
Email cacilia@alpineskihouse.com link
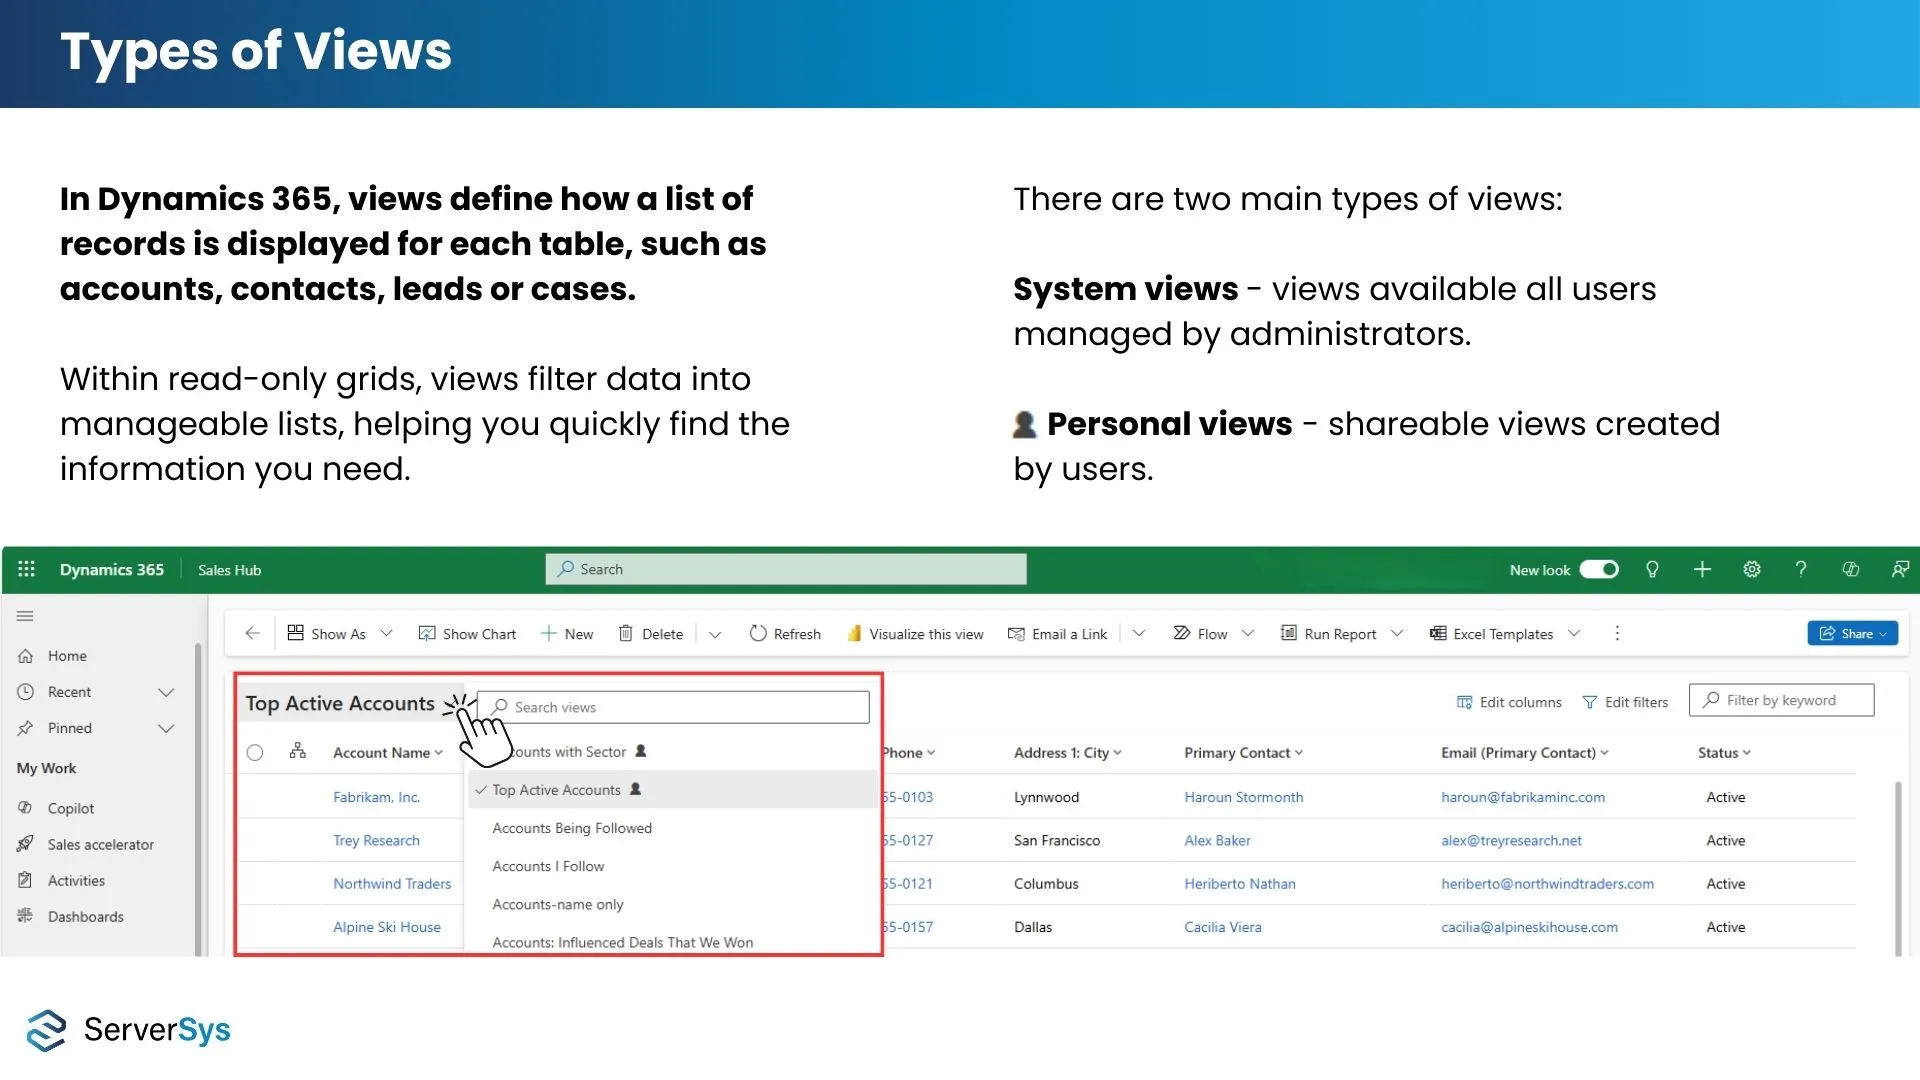coord(1529,927)
